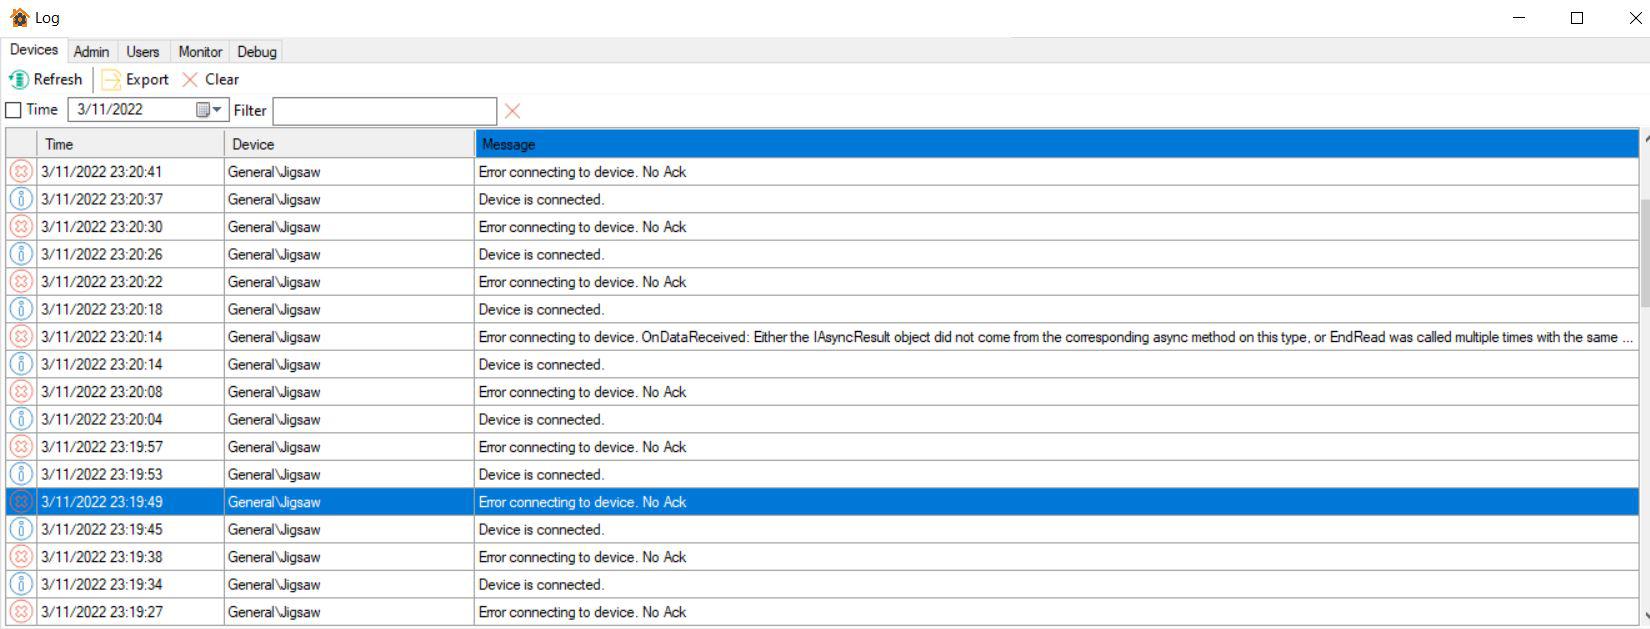Click error icon on 23:20:41 log row

(20, 172)
